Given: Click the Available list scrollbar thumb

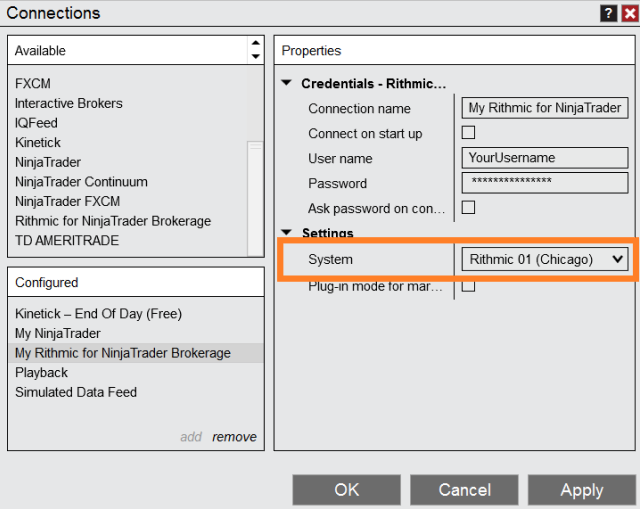Looking at the screenshot, I should [256, 198].
